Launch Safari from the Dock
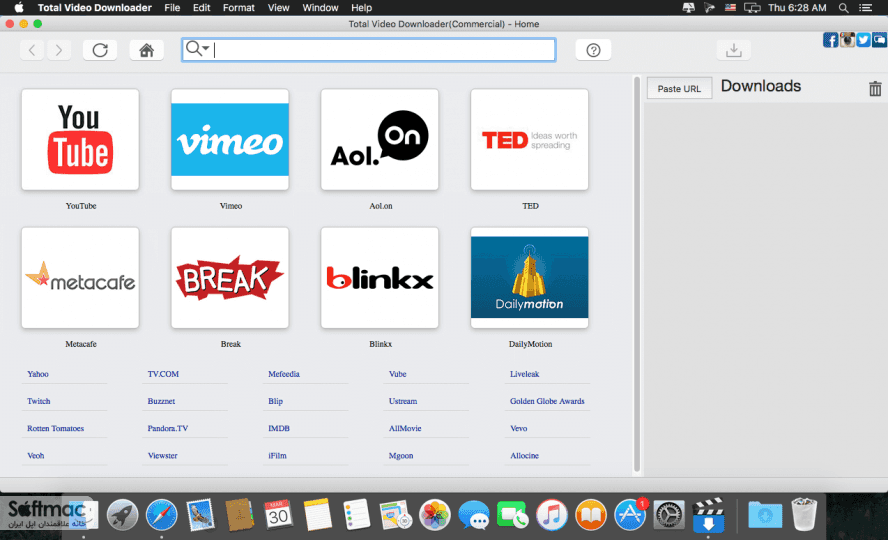Screen dimensions: 888x540 (x=161, y=515)
